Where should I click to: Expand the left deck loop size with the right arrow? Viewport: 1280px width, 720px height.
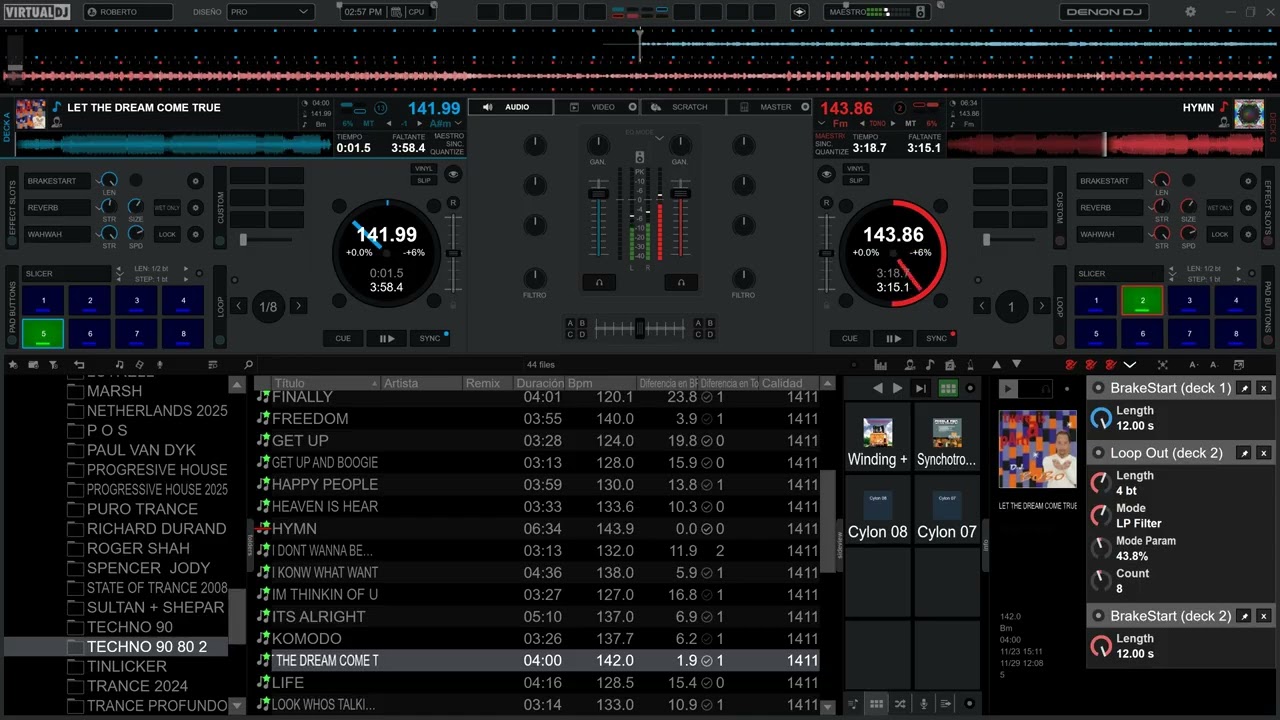point(298,306)
